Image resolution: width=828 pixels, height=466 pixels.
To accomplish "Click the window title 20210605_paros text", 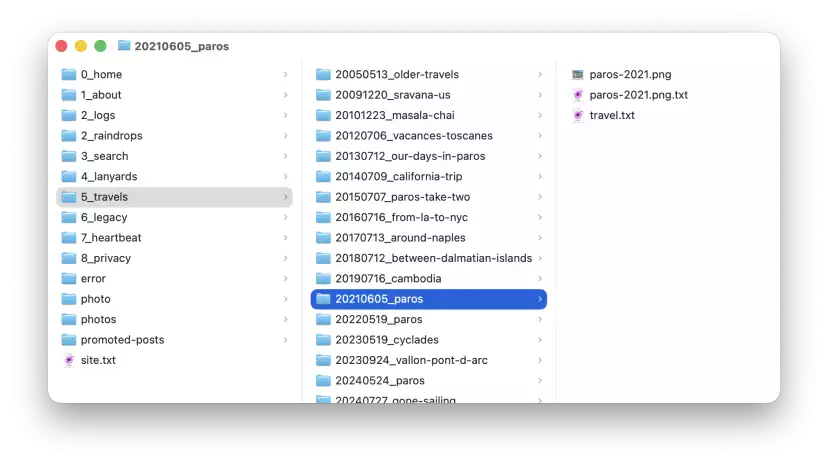I will pyautogui.click(x=182, y=46).
